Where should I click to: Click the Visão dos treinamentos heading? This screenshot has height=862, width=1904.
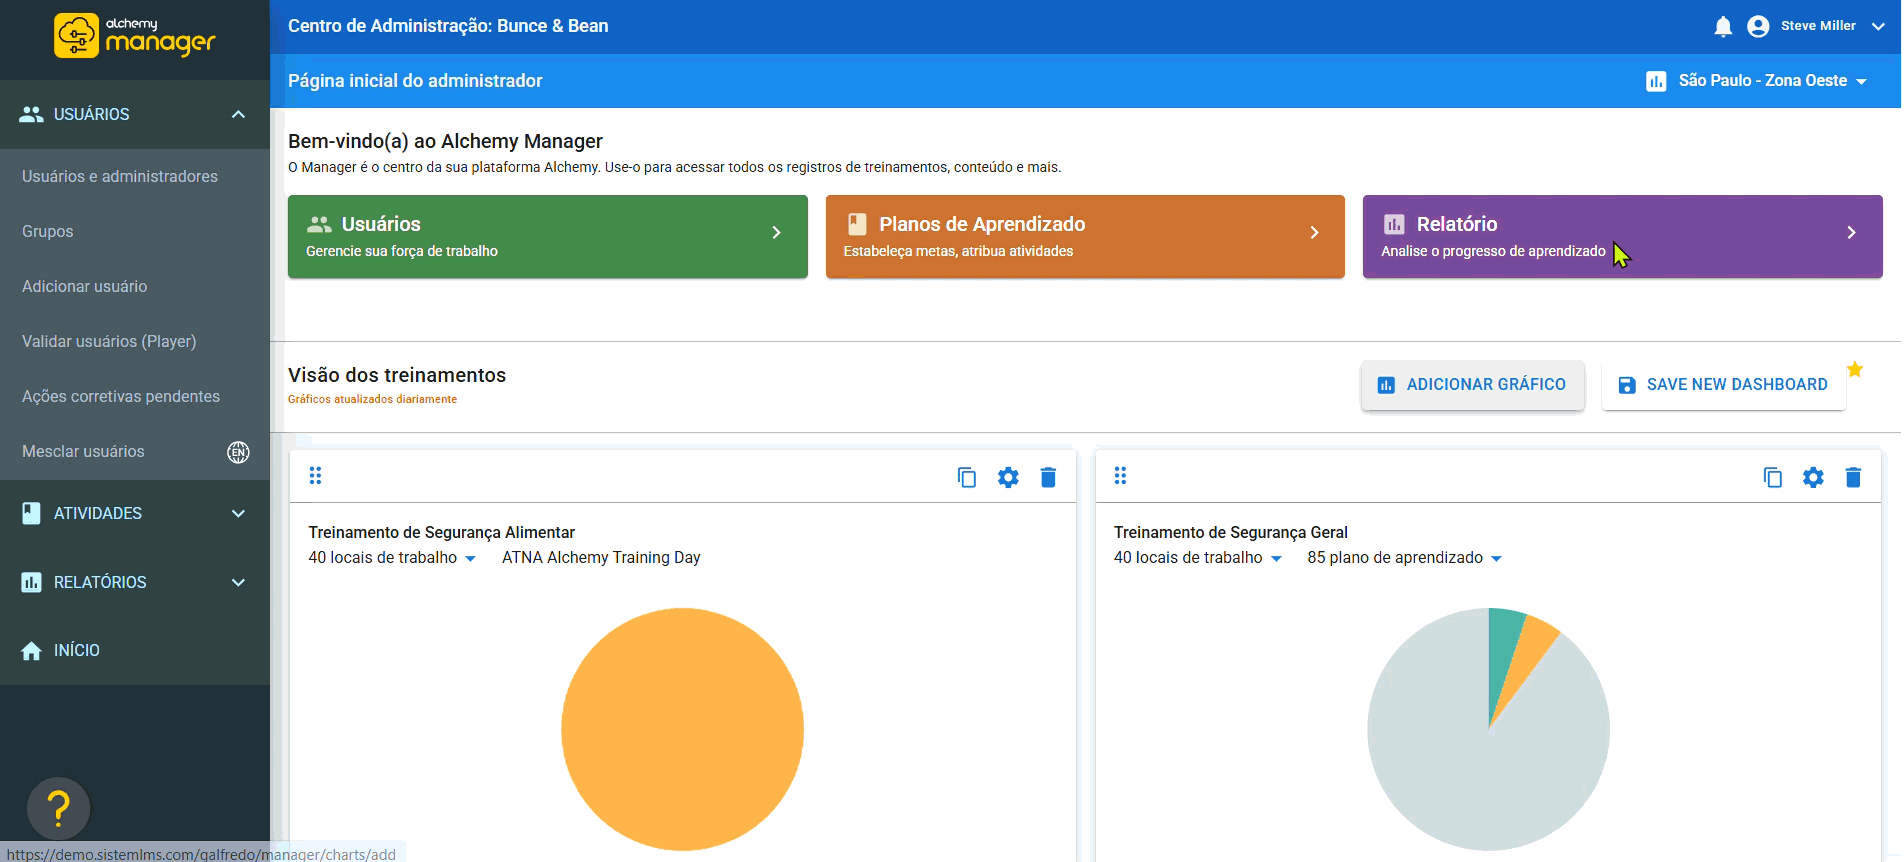click(x=397, y=375)
